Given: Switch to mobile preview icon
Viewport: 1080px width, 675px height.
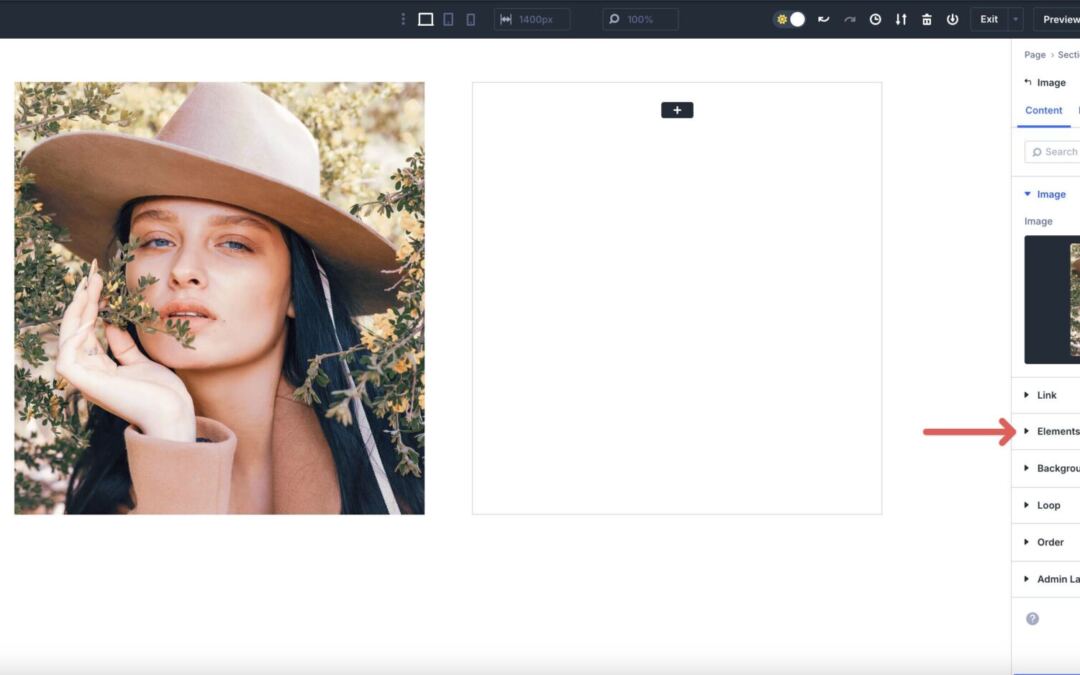Looking at the screenshot, I should 469,19.
